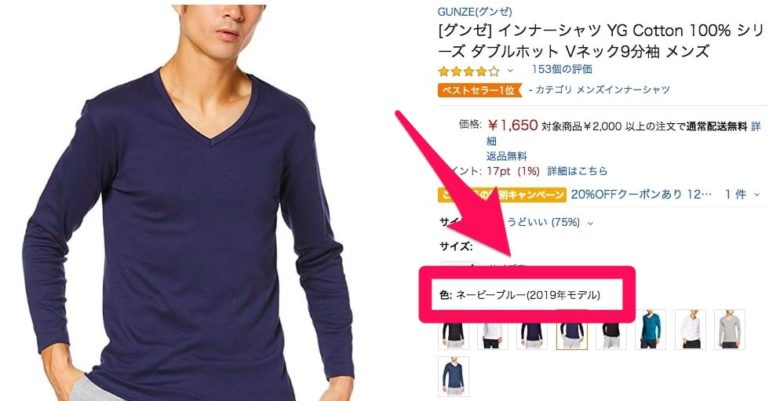Viewport: 780px width, 401px height.
Task: Select the white shirt swatch with black pants
Action: (x=492, y=334)
